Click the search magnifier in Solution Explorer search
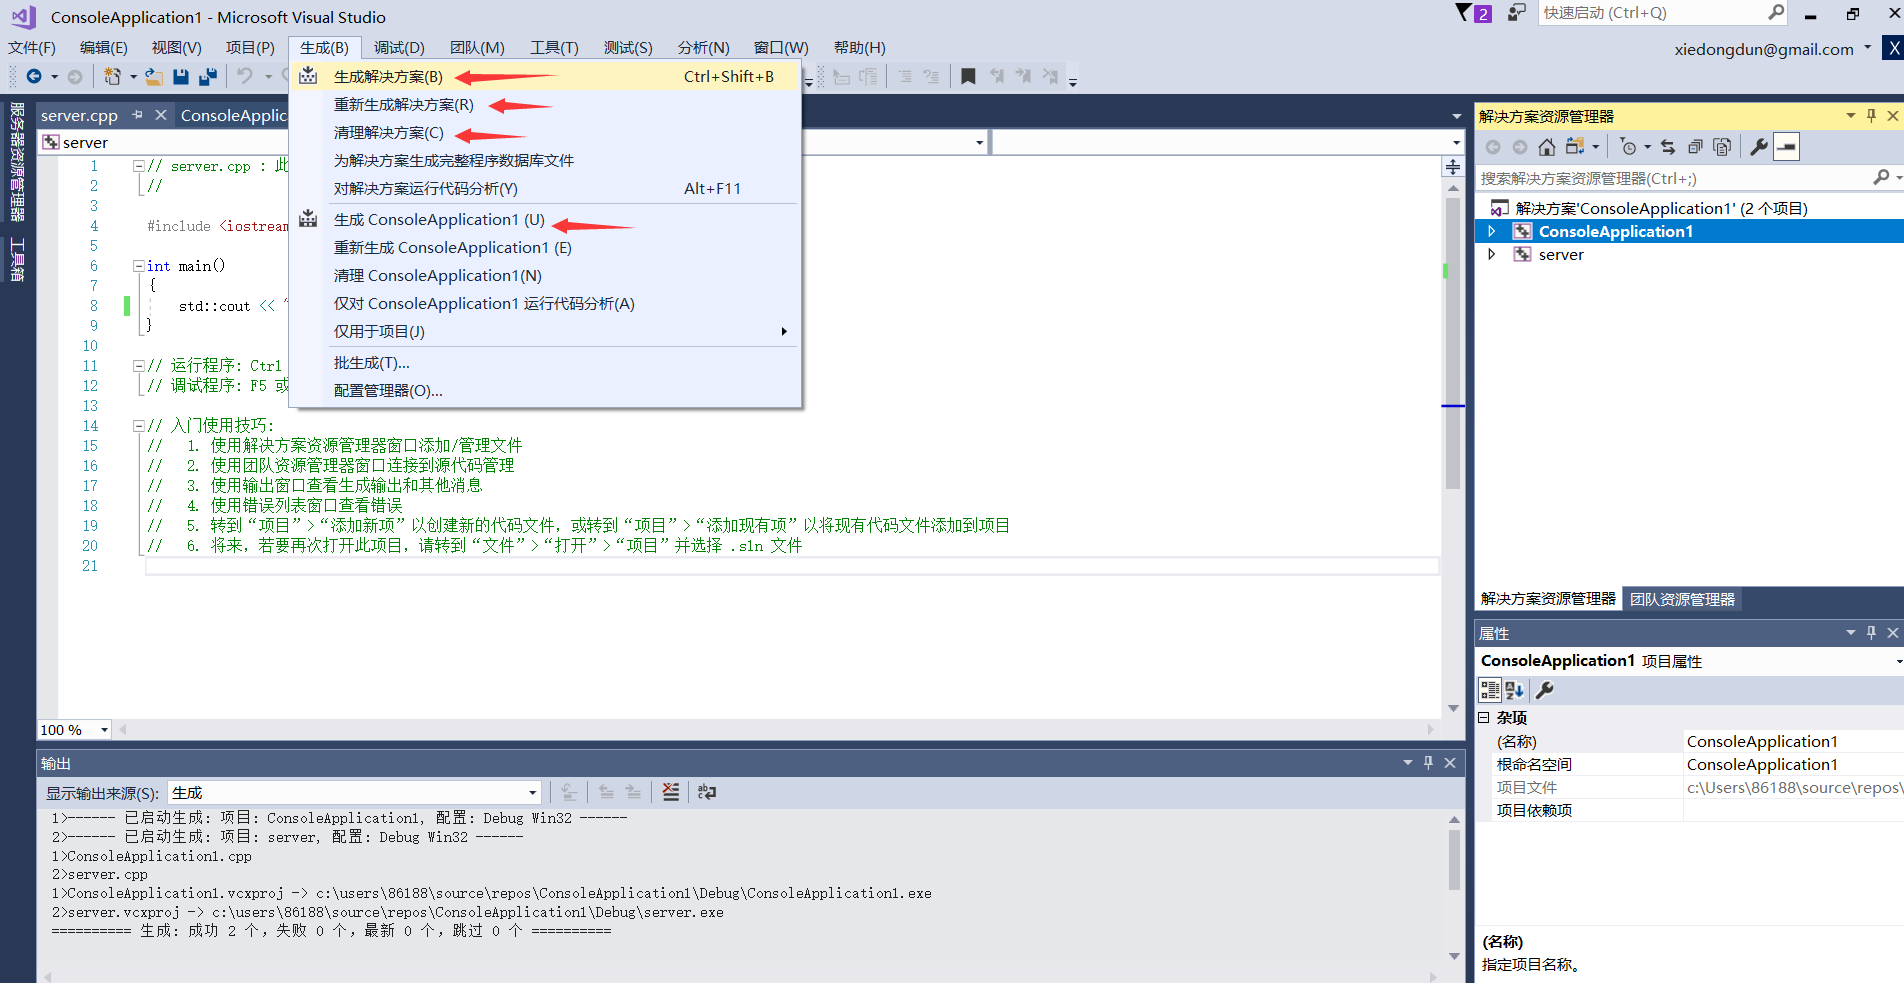Image resolution: width=1904 pixels, height=983 pixels. (x=1881, y=177)
